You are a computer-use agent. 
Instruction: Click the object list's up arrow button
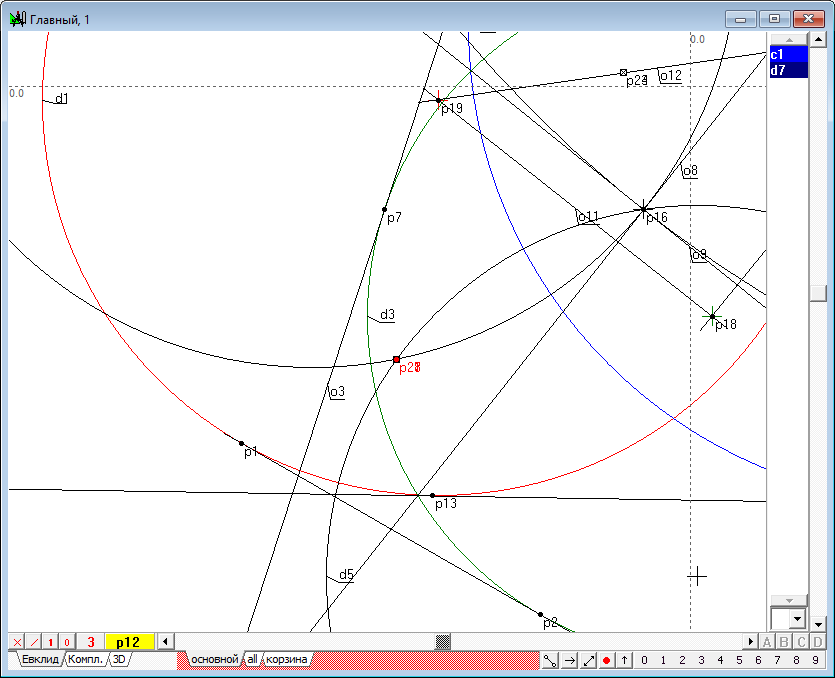789,39
